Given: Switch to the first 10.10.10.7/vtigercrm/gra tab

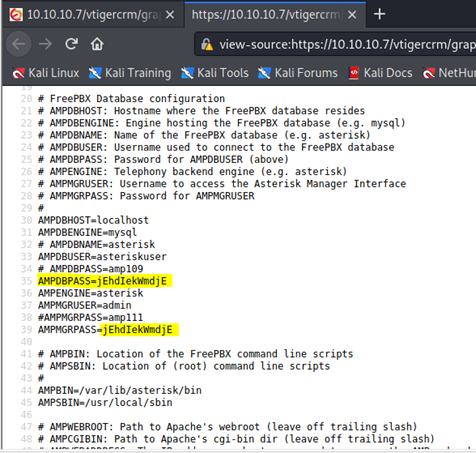Looking at the screenshot, I should [x=92, y=15].
